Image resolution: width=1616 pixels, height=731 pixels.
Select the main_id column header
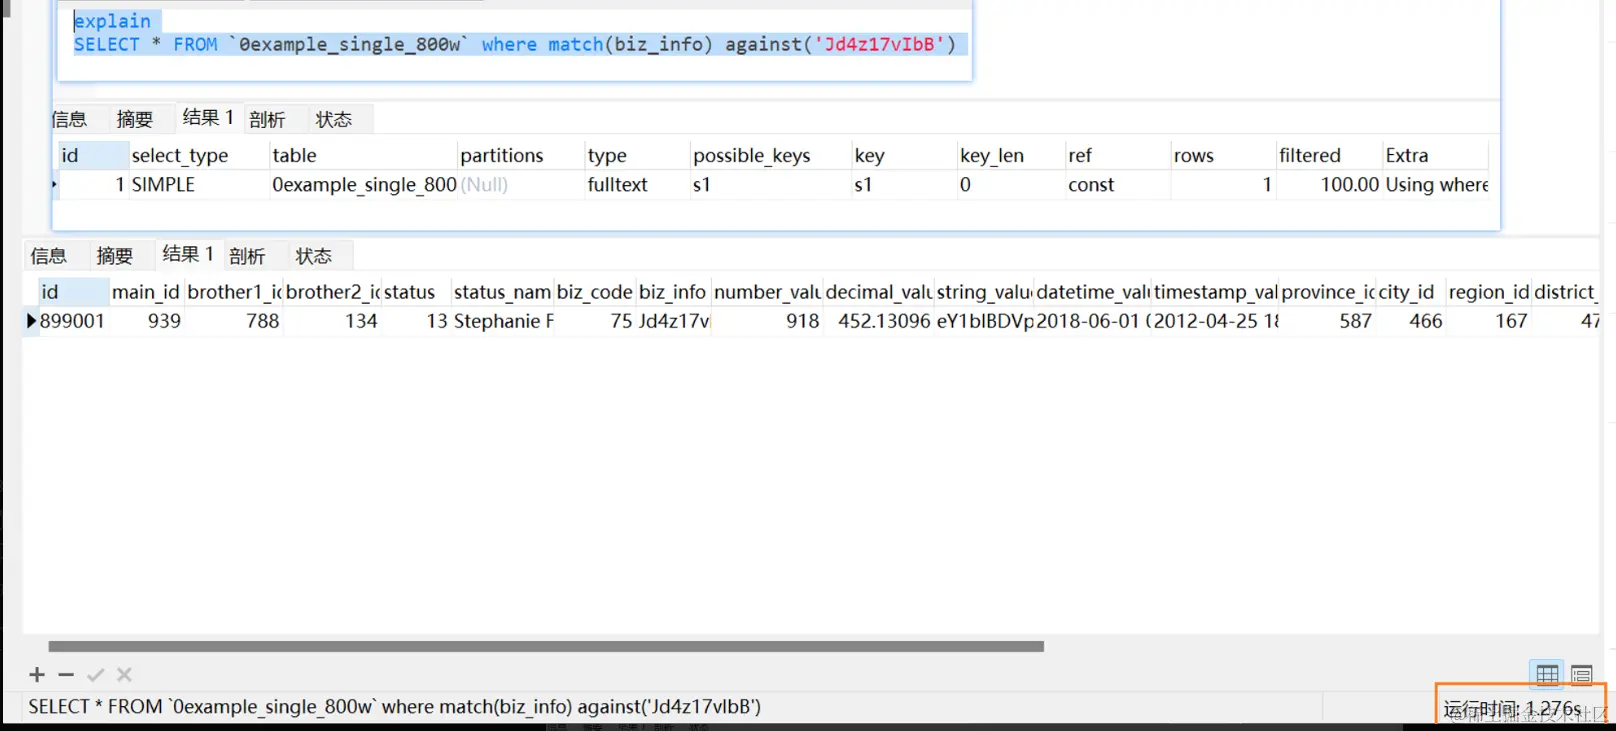click(146, 292)
